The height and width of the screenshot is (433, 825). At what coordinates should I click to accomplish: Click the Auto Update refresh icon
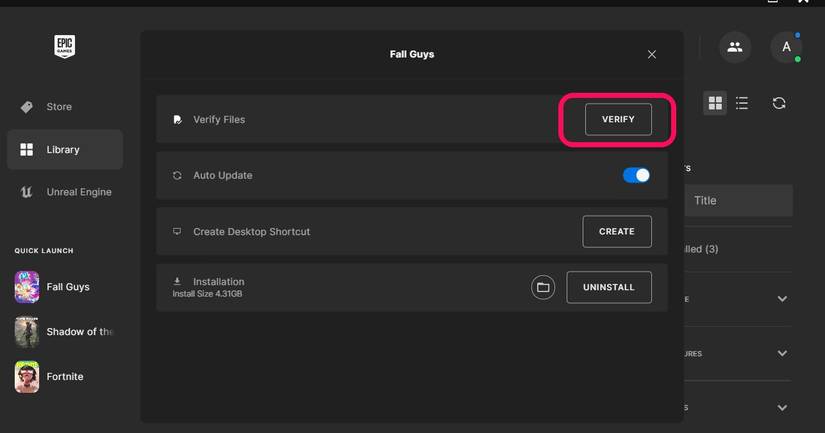pyautogui.click(x=177, y=175)
